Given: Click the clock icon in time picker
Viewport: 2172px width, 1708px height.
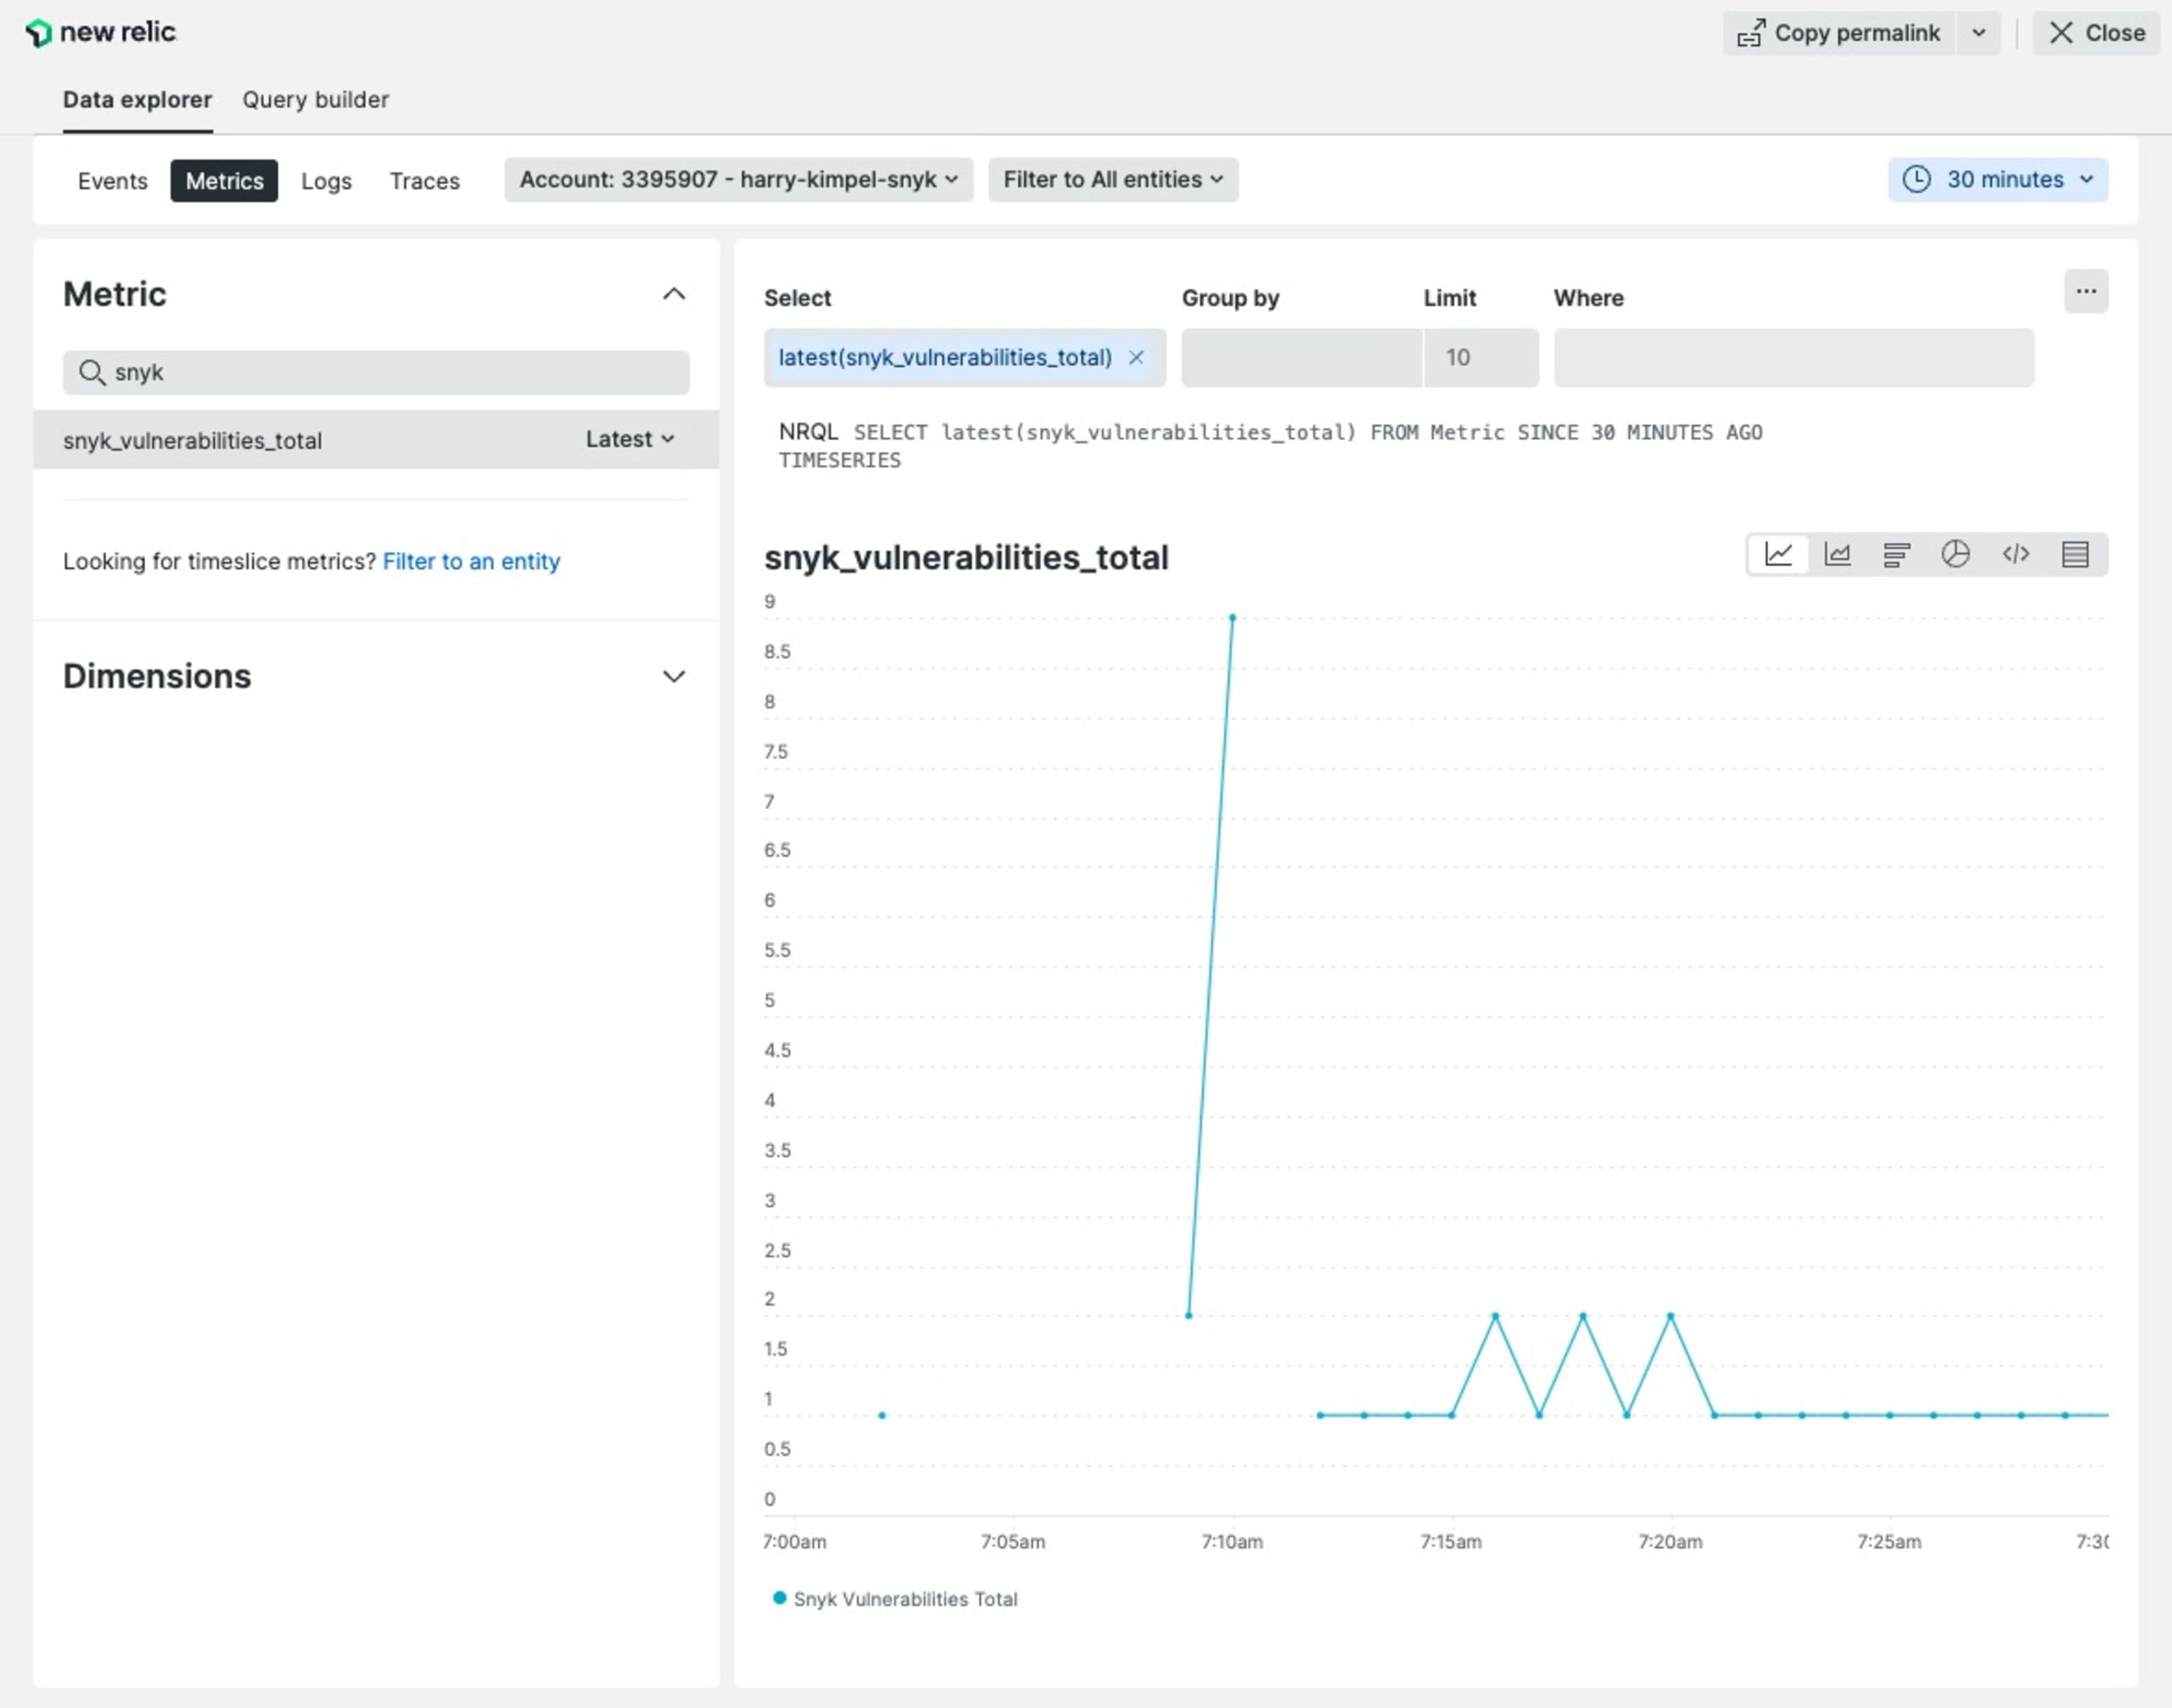Looking at the screenshot, I should 1916,179.
